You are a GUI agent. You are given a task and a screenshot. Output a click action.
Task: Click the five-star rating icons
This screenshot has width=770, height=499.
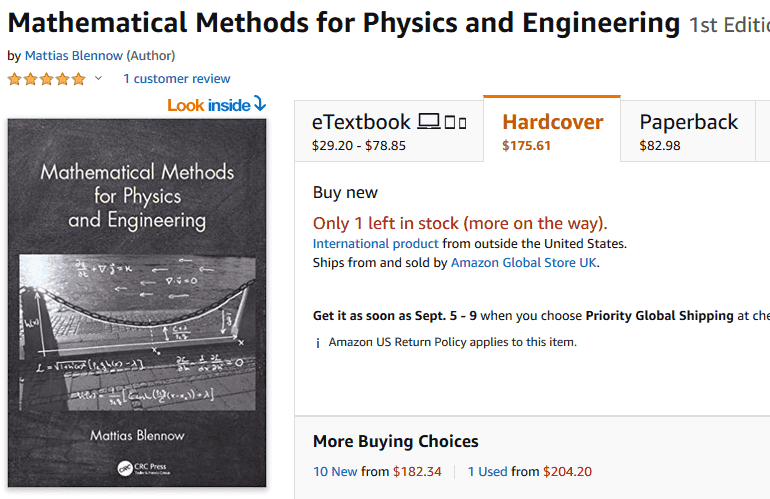click(47, 79)
